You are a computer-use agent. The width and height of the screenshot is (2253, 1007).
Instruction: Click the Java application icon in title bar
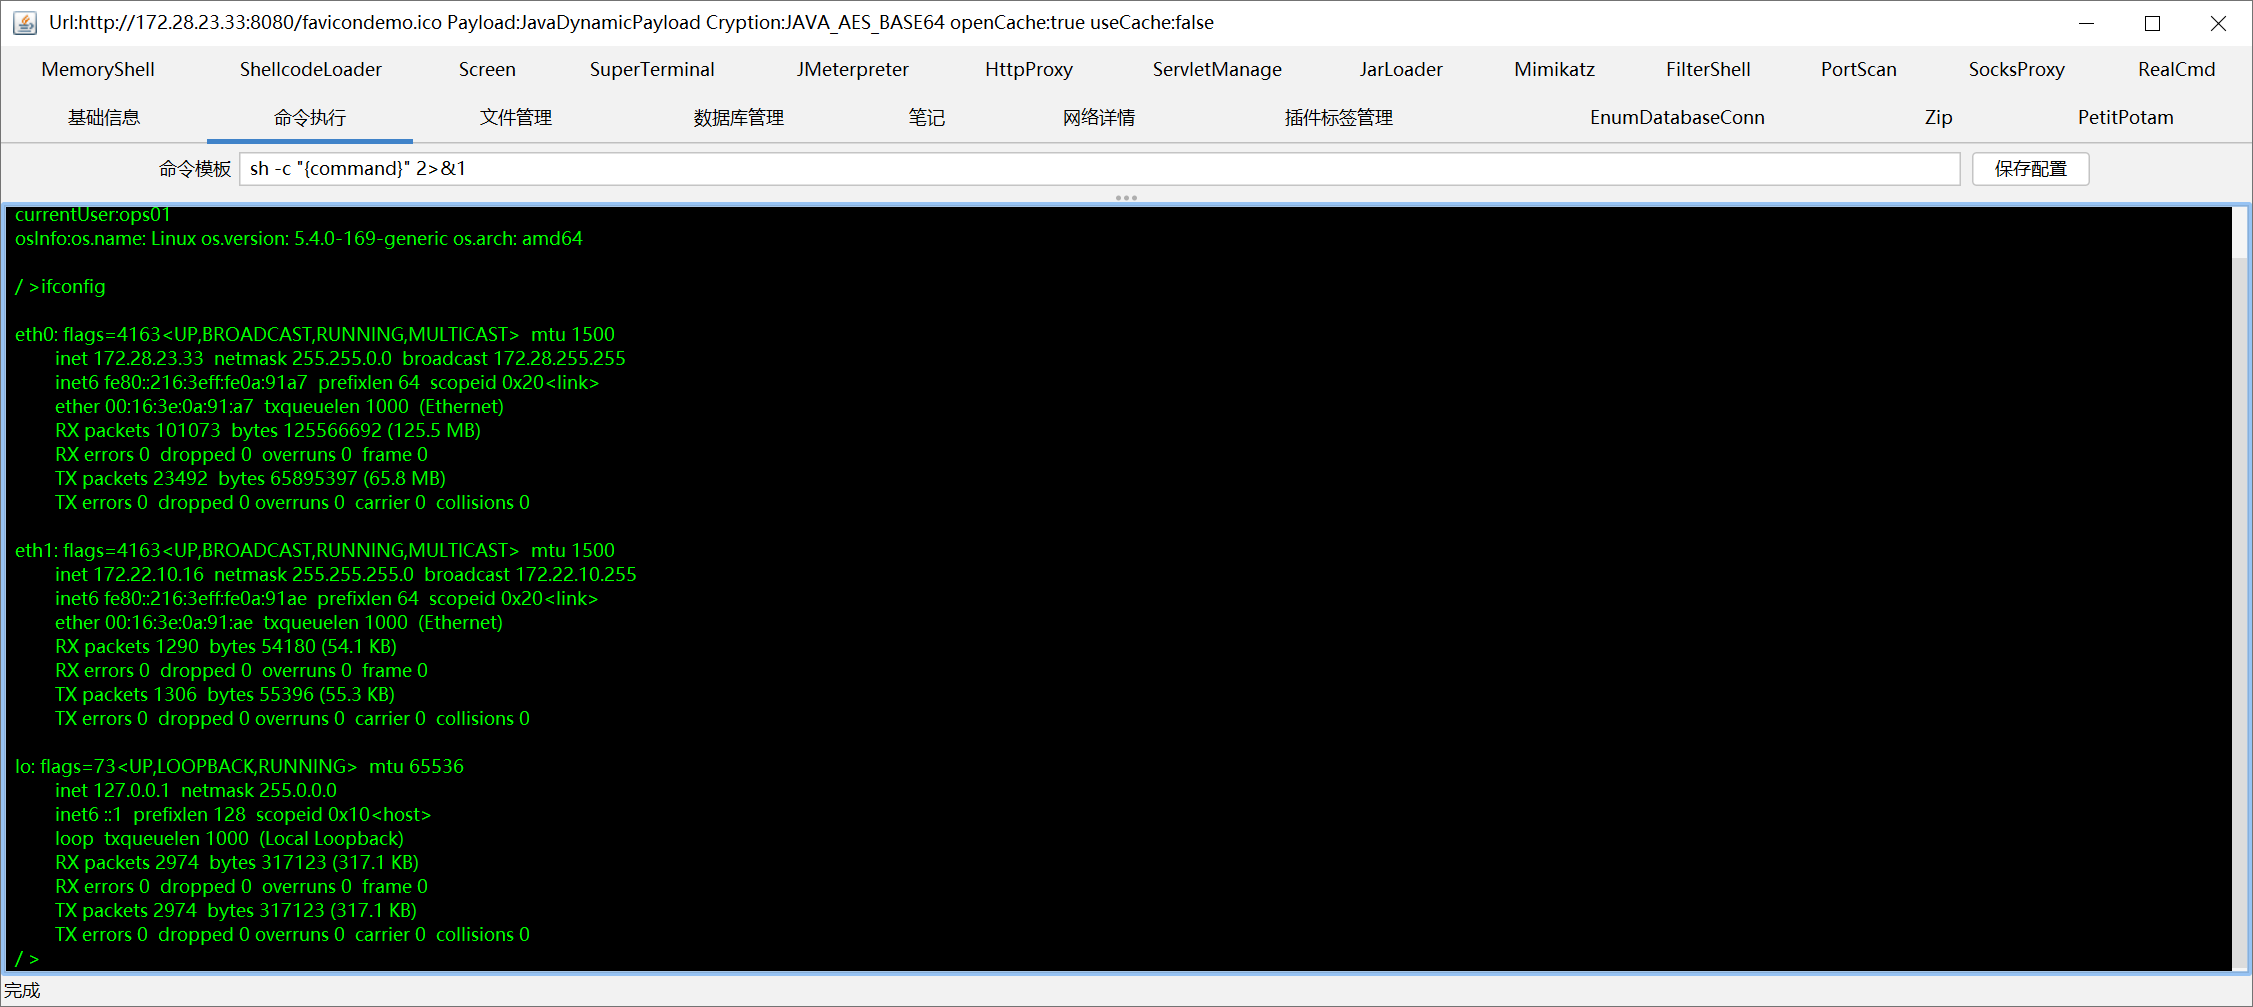pyautogui.click(x=25, y=22)
